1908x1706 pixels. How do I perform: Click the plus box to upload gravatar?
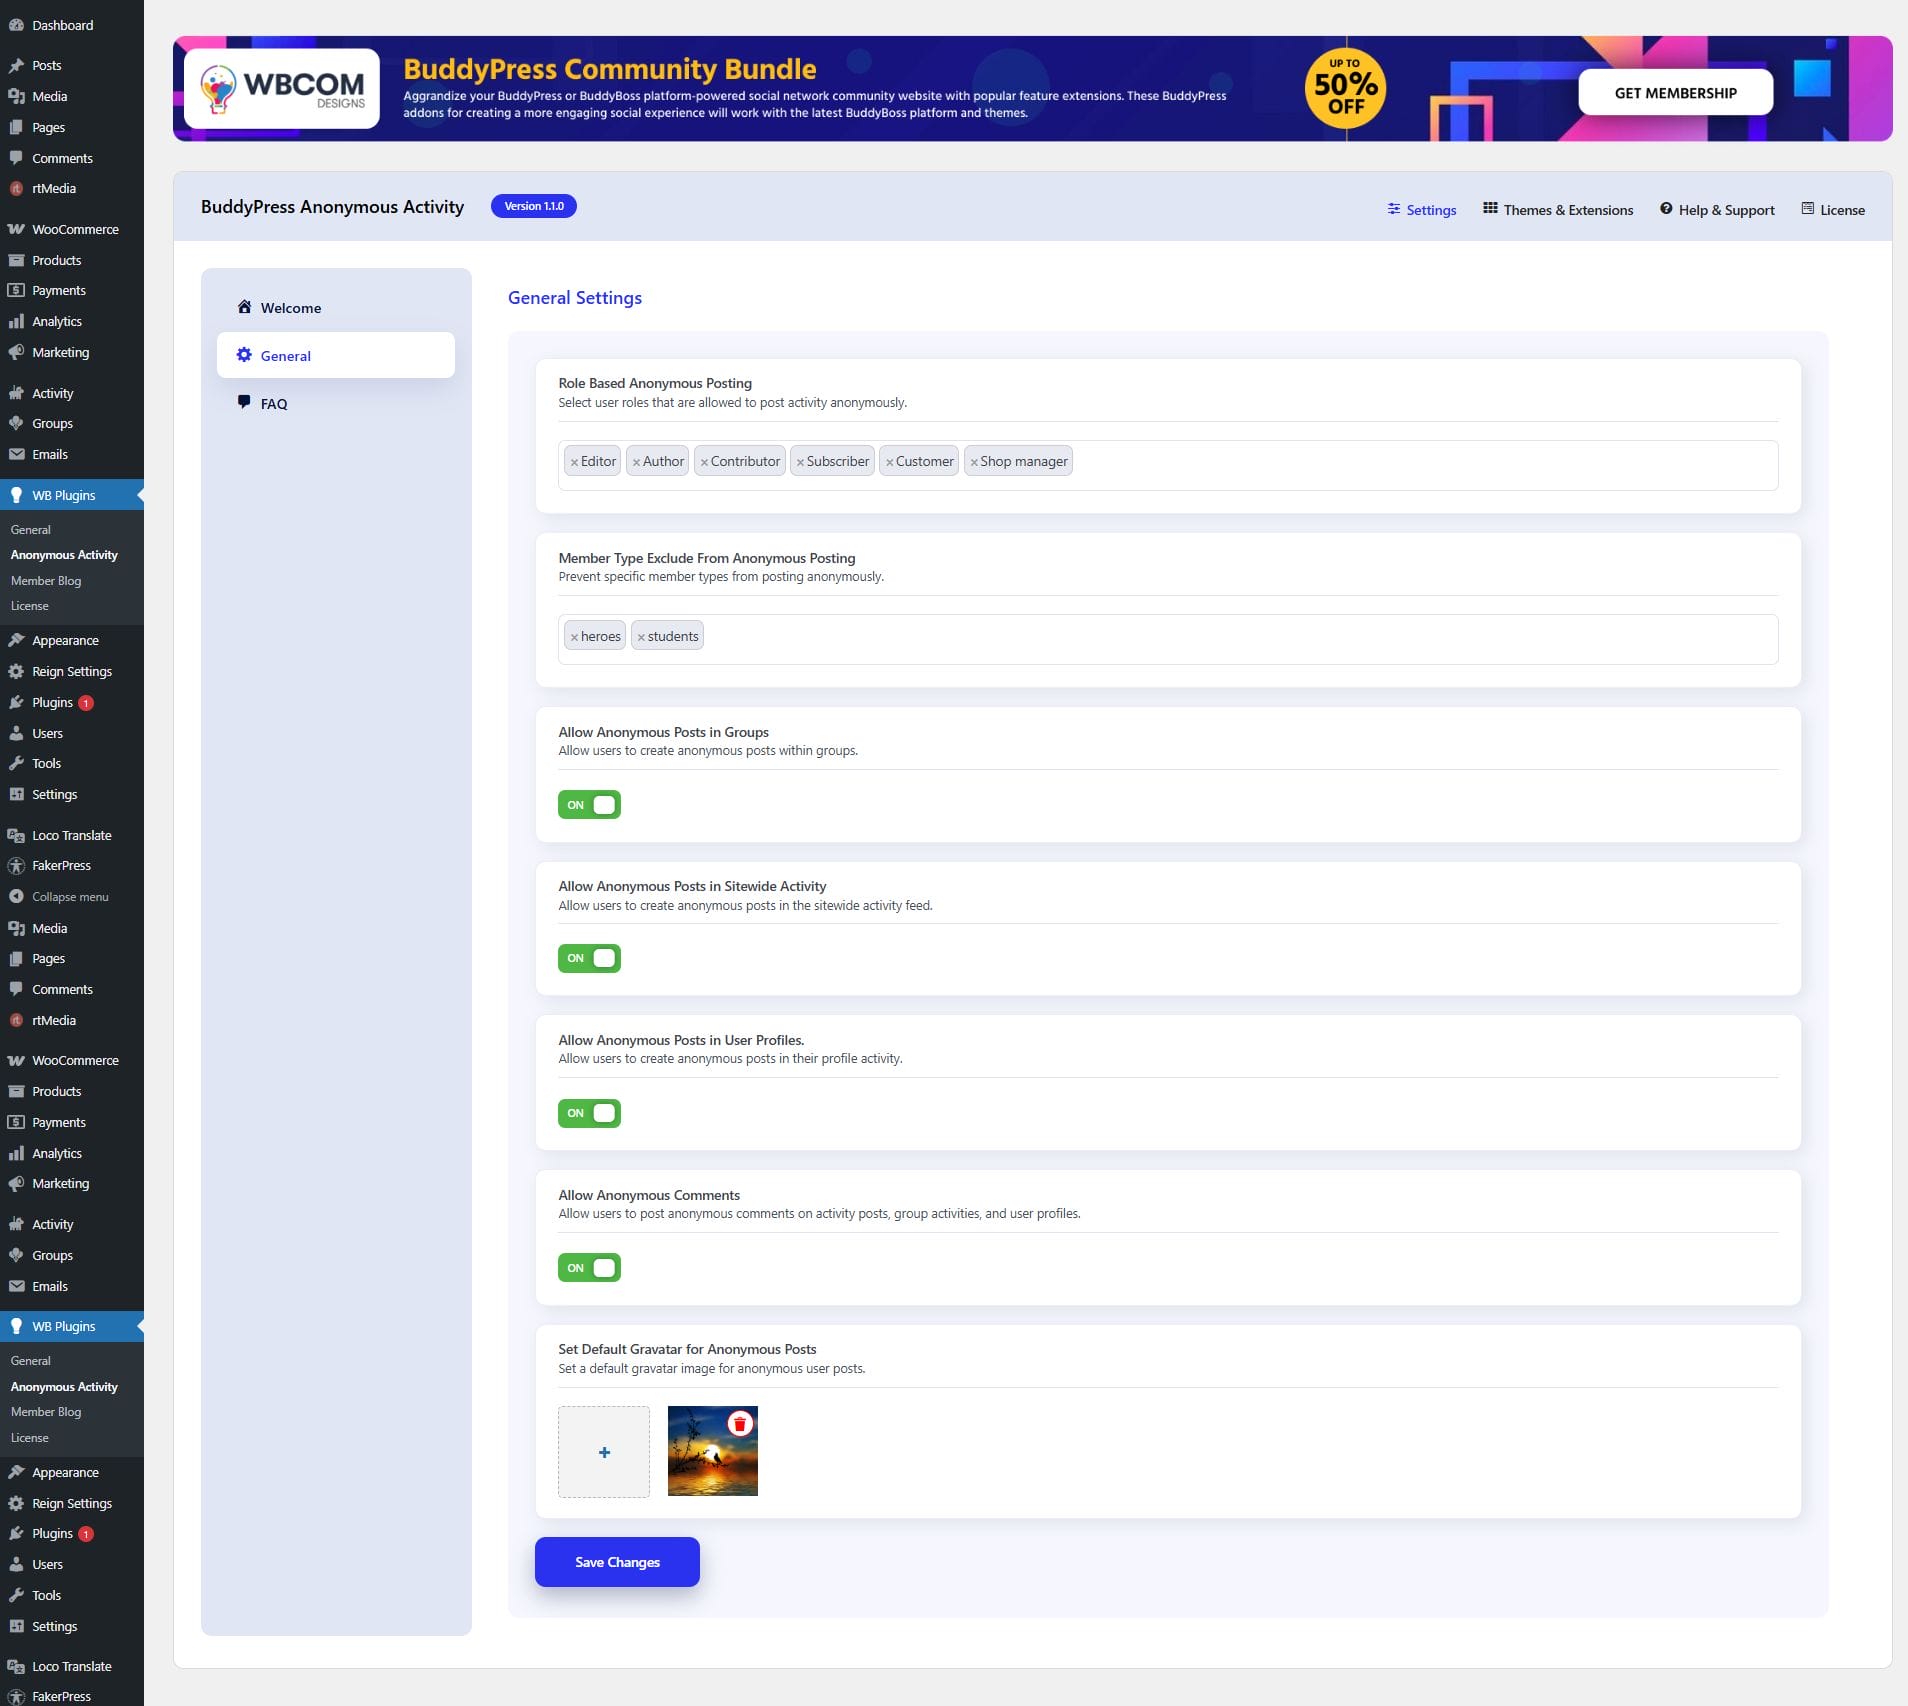pyautogui.click(x=604, y=1452)
